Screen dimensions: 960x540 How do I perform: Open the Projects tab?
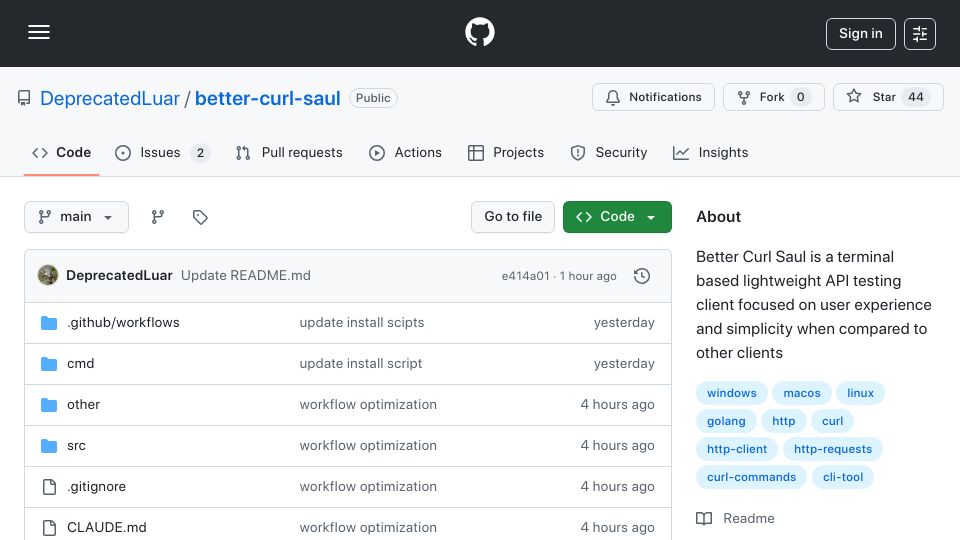tap(506, 152)
